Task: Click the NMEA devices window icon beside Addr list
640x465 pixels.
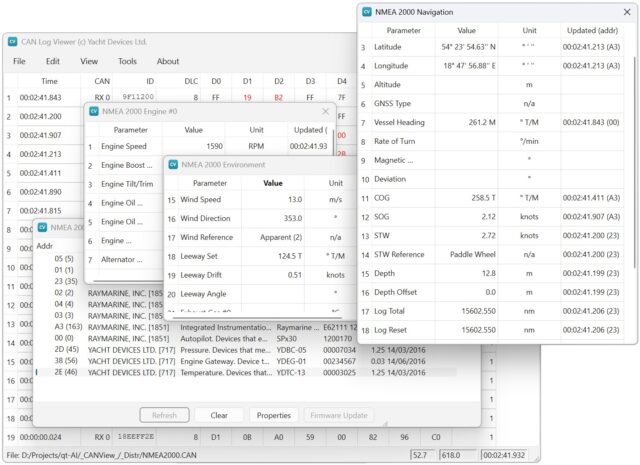Action: (42, 227)
